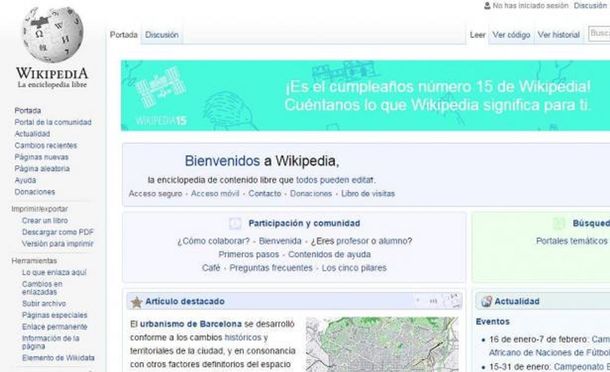
Task: Click the Participación y comunidad heading
Action: 304,223
